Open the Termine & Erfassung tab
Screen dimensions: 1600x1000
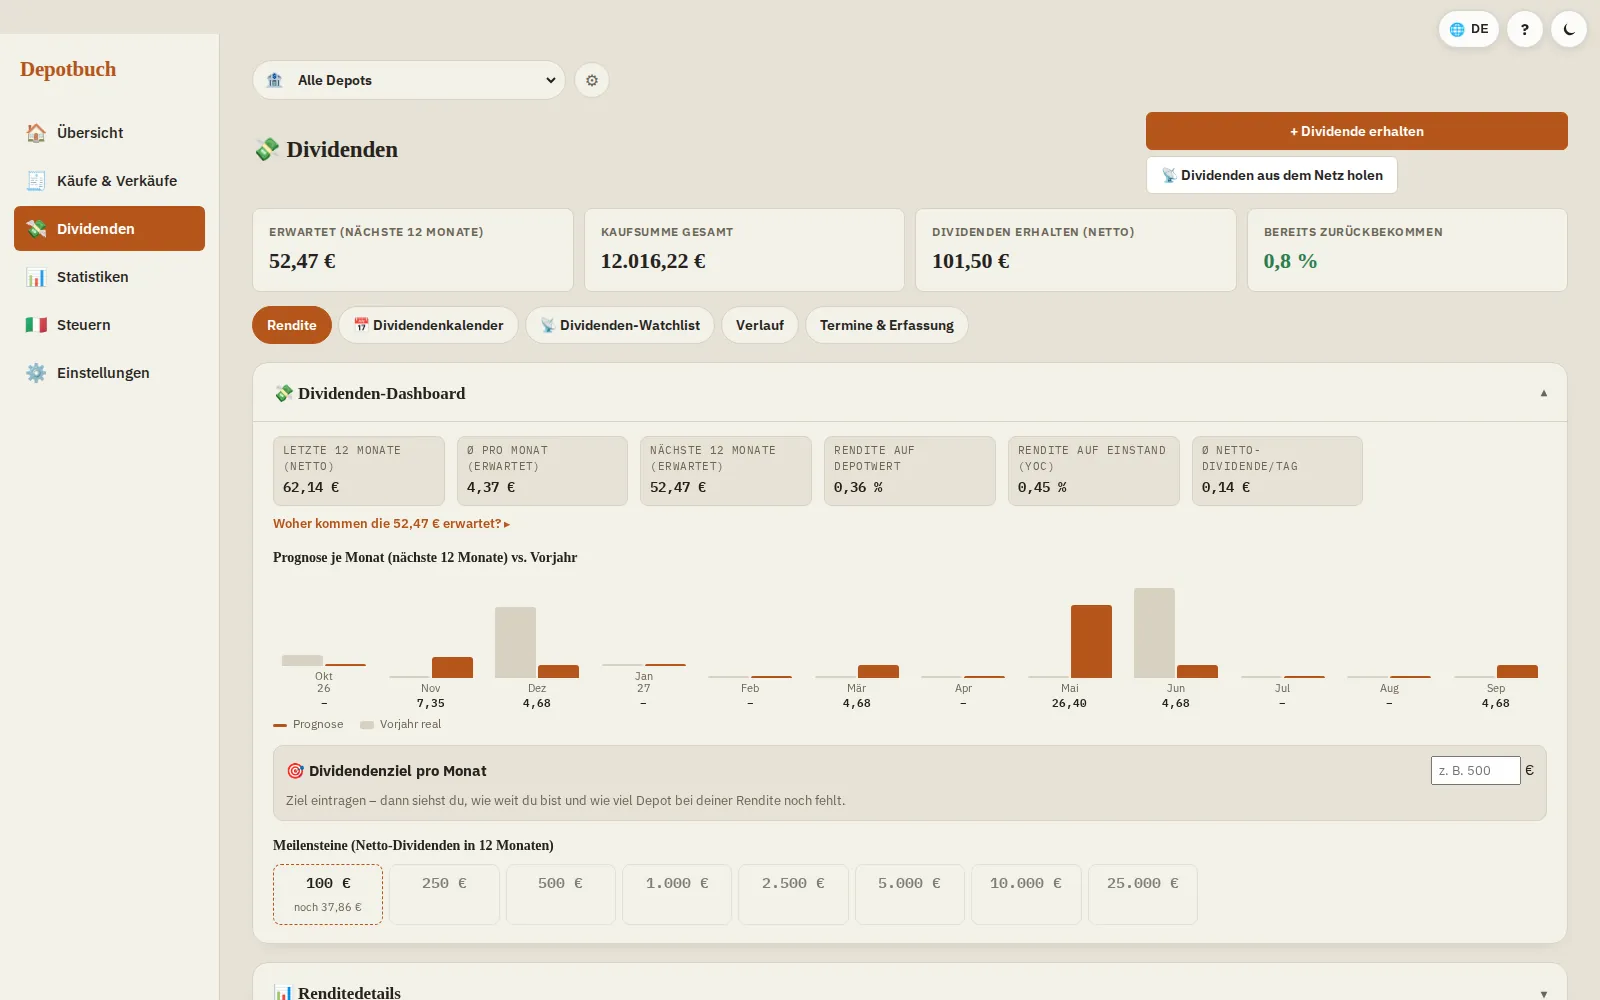[x=887, y=325]
